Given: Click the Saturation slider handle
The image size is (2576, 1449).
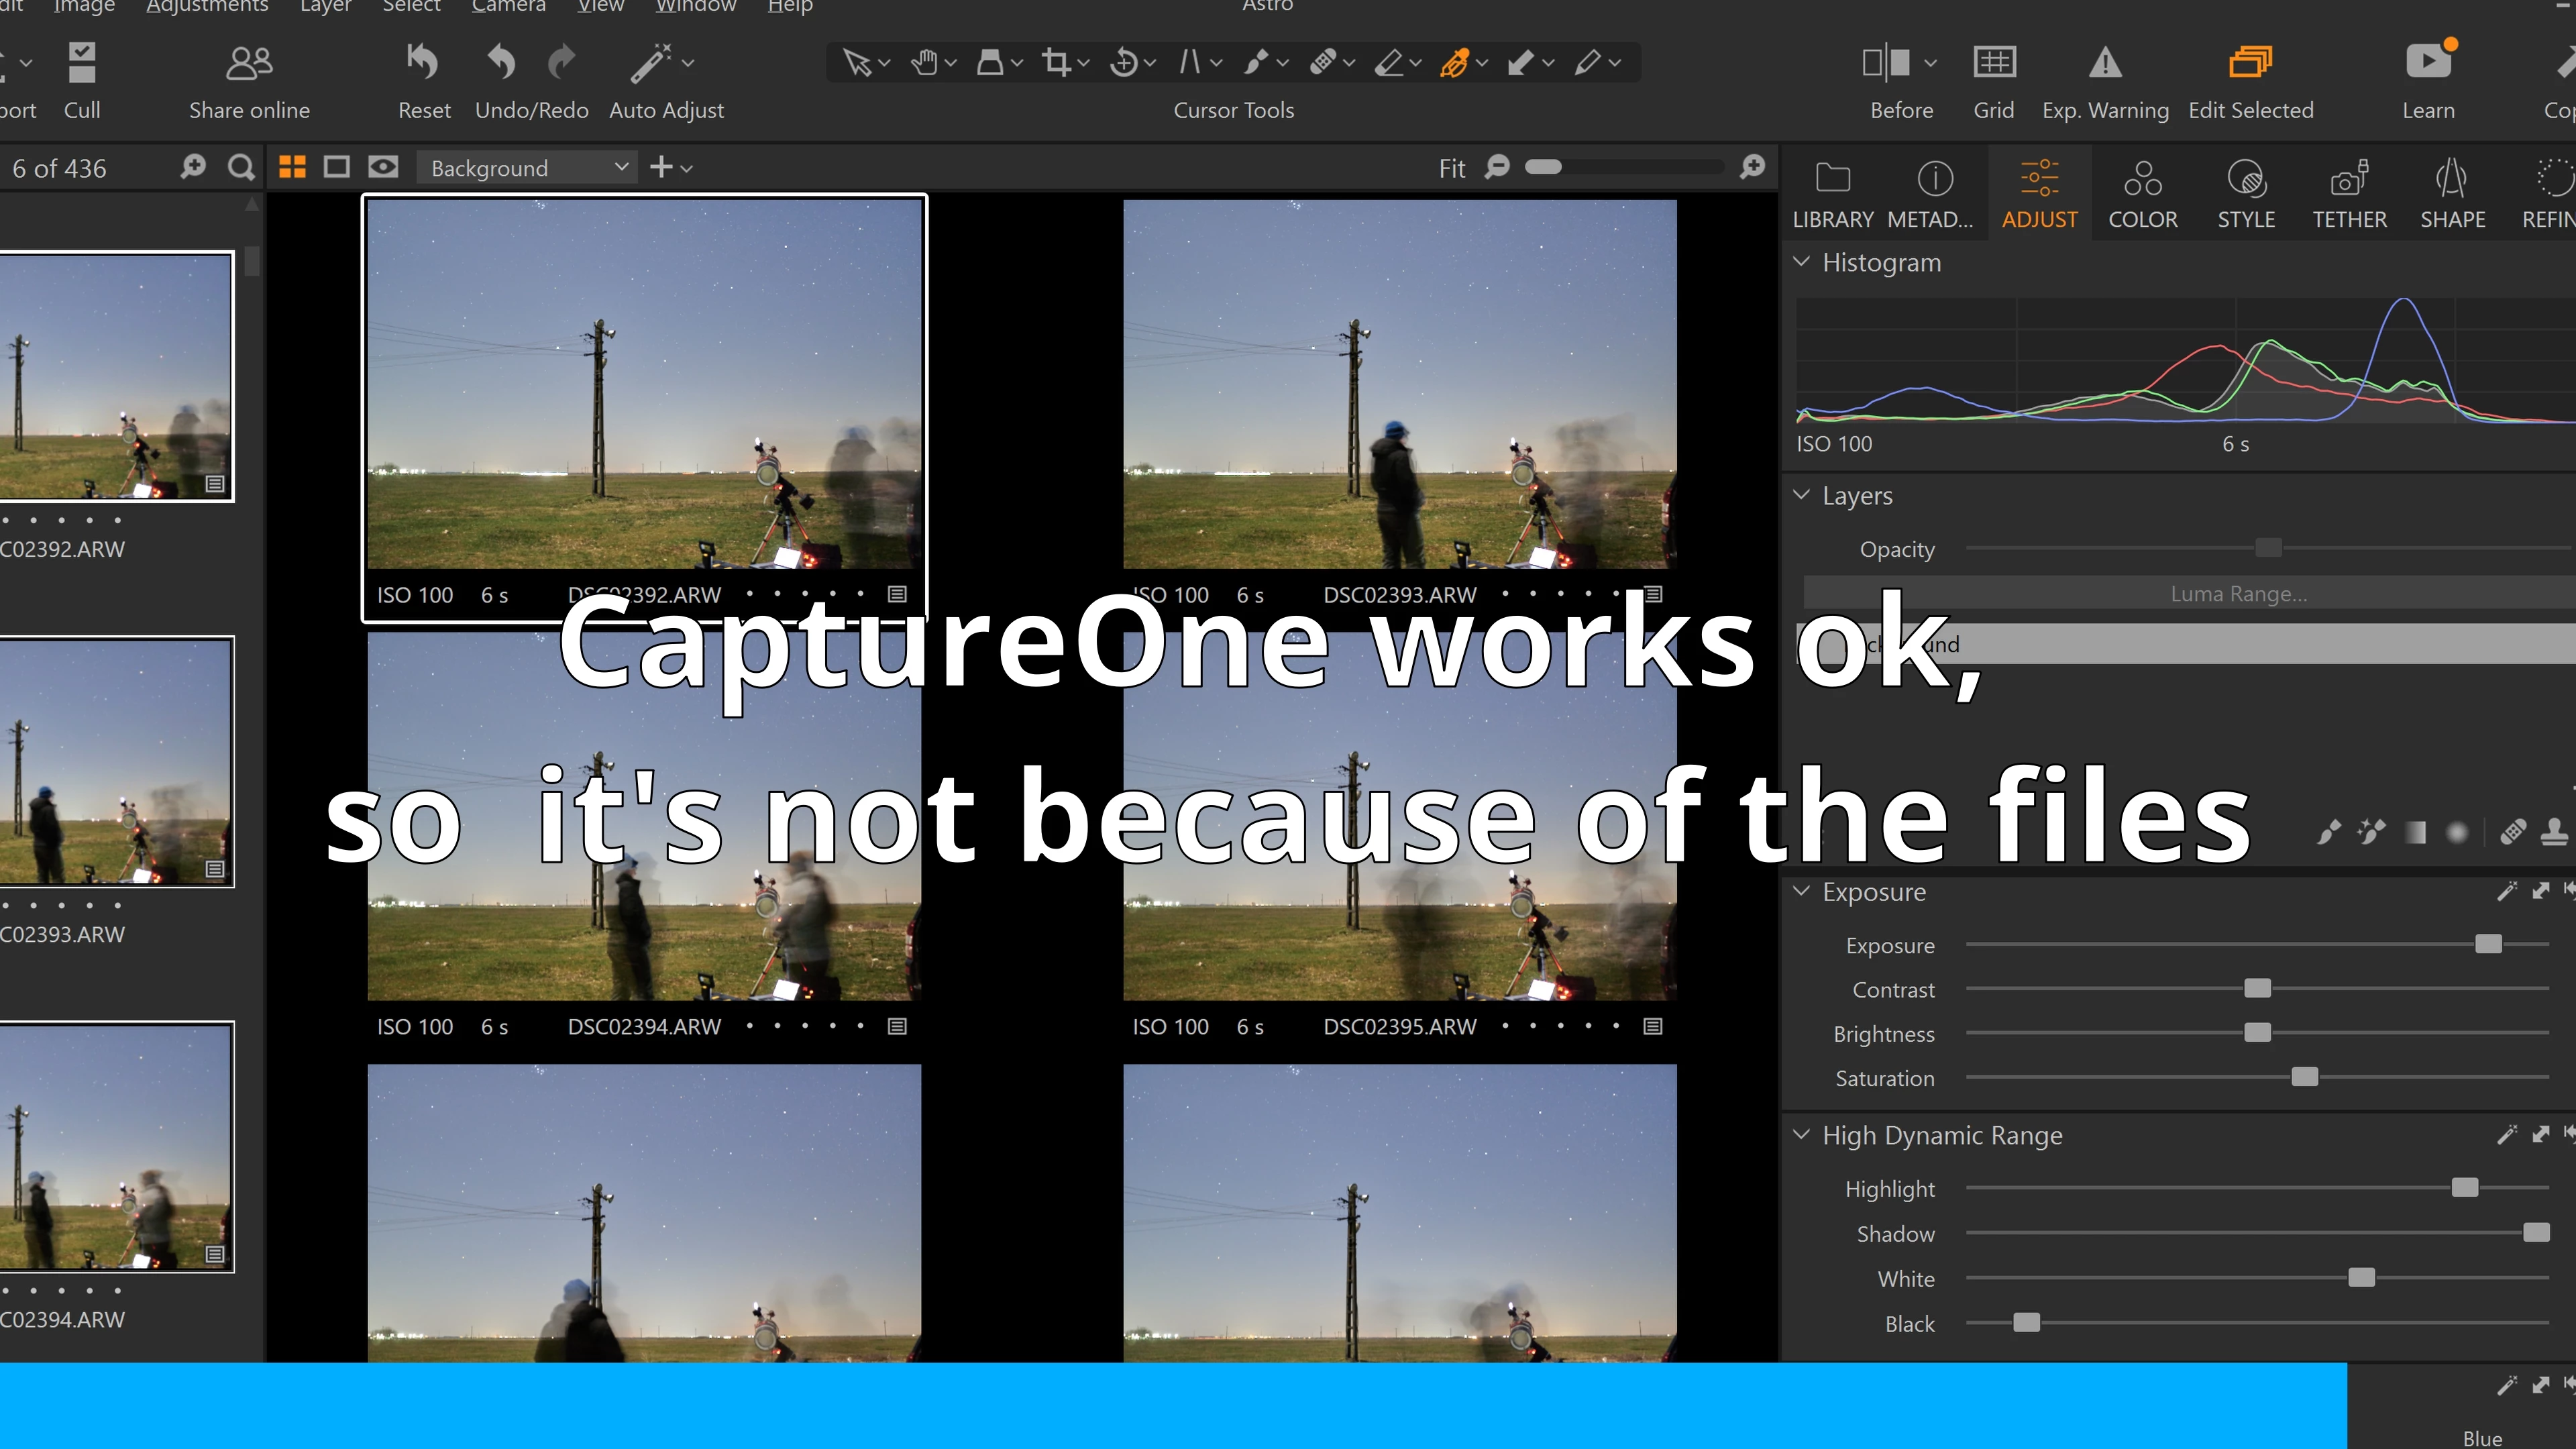Looking at the screenshot, I should click(x=2304, y=1077).
